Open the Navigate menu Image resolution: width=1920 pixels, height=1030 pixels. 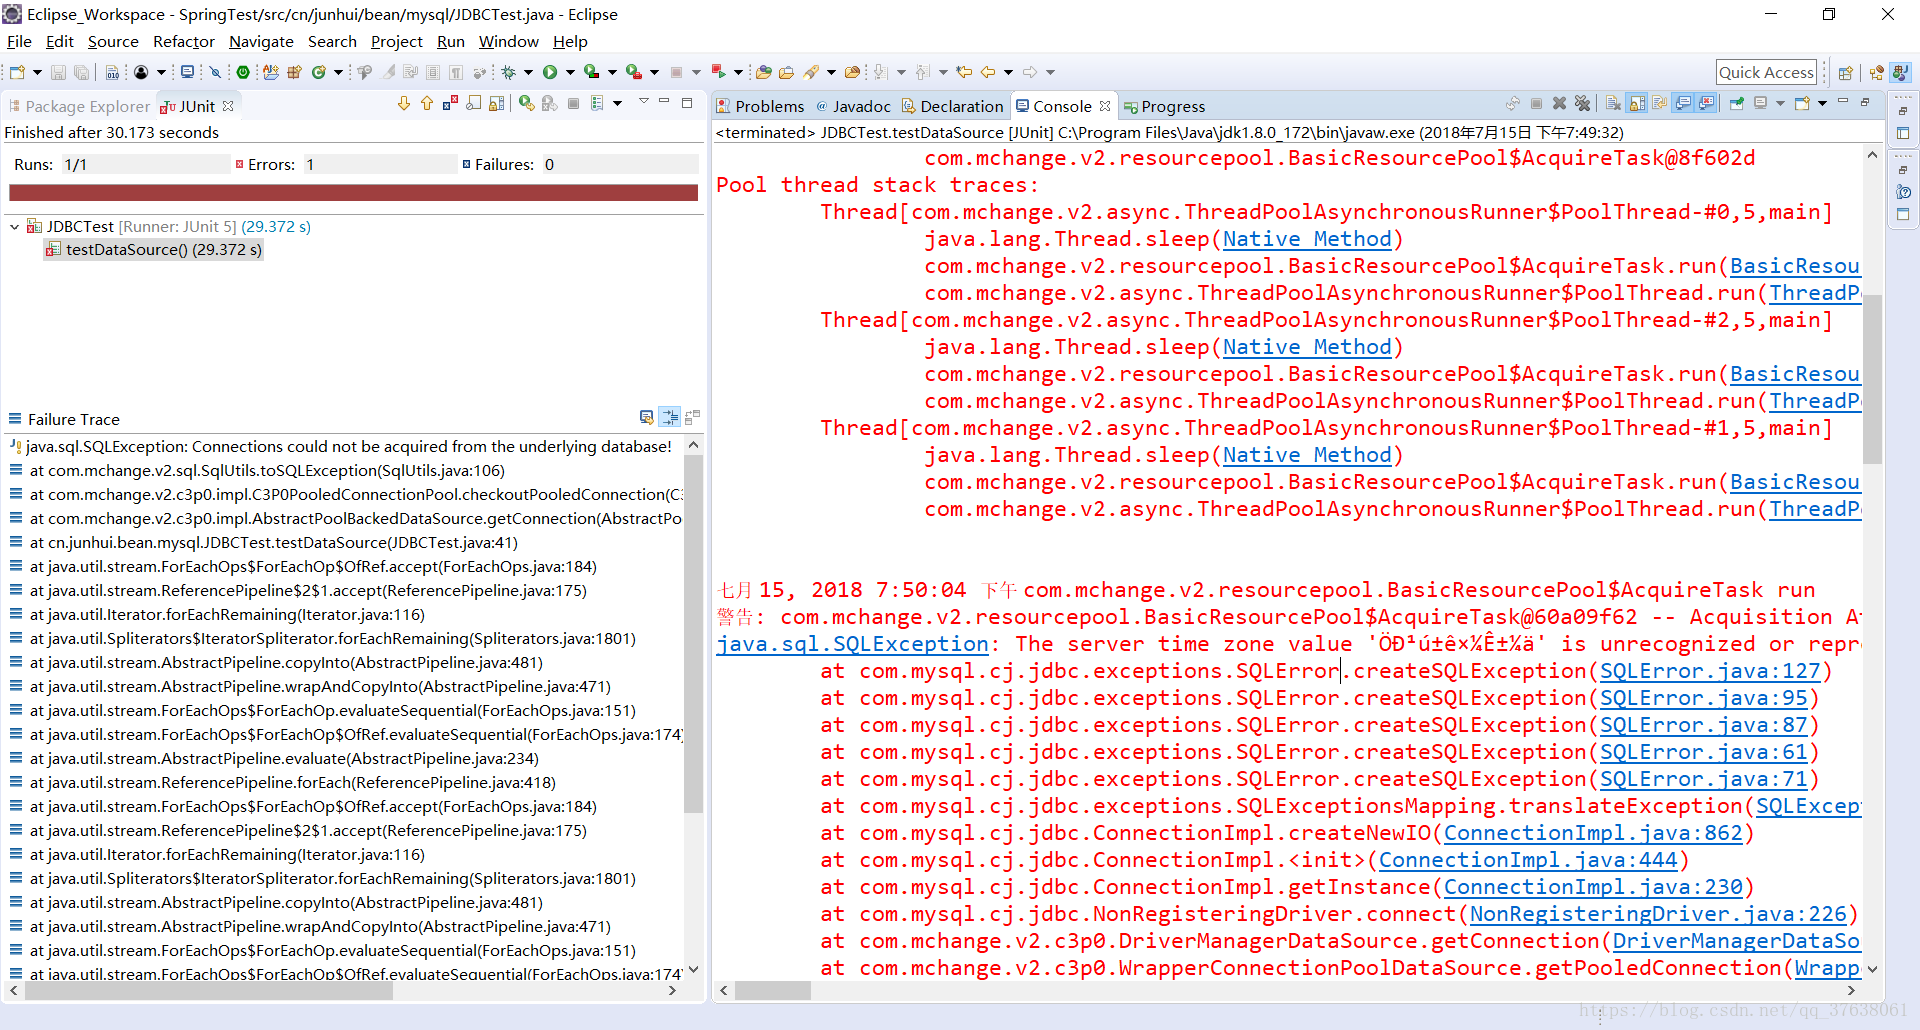tap(261, 42)
